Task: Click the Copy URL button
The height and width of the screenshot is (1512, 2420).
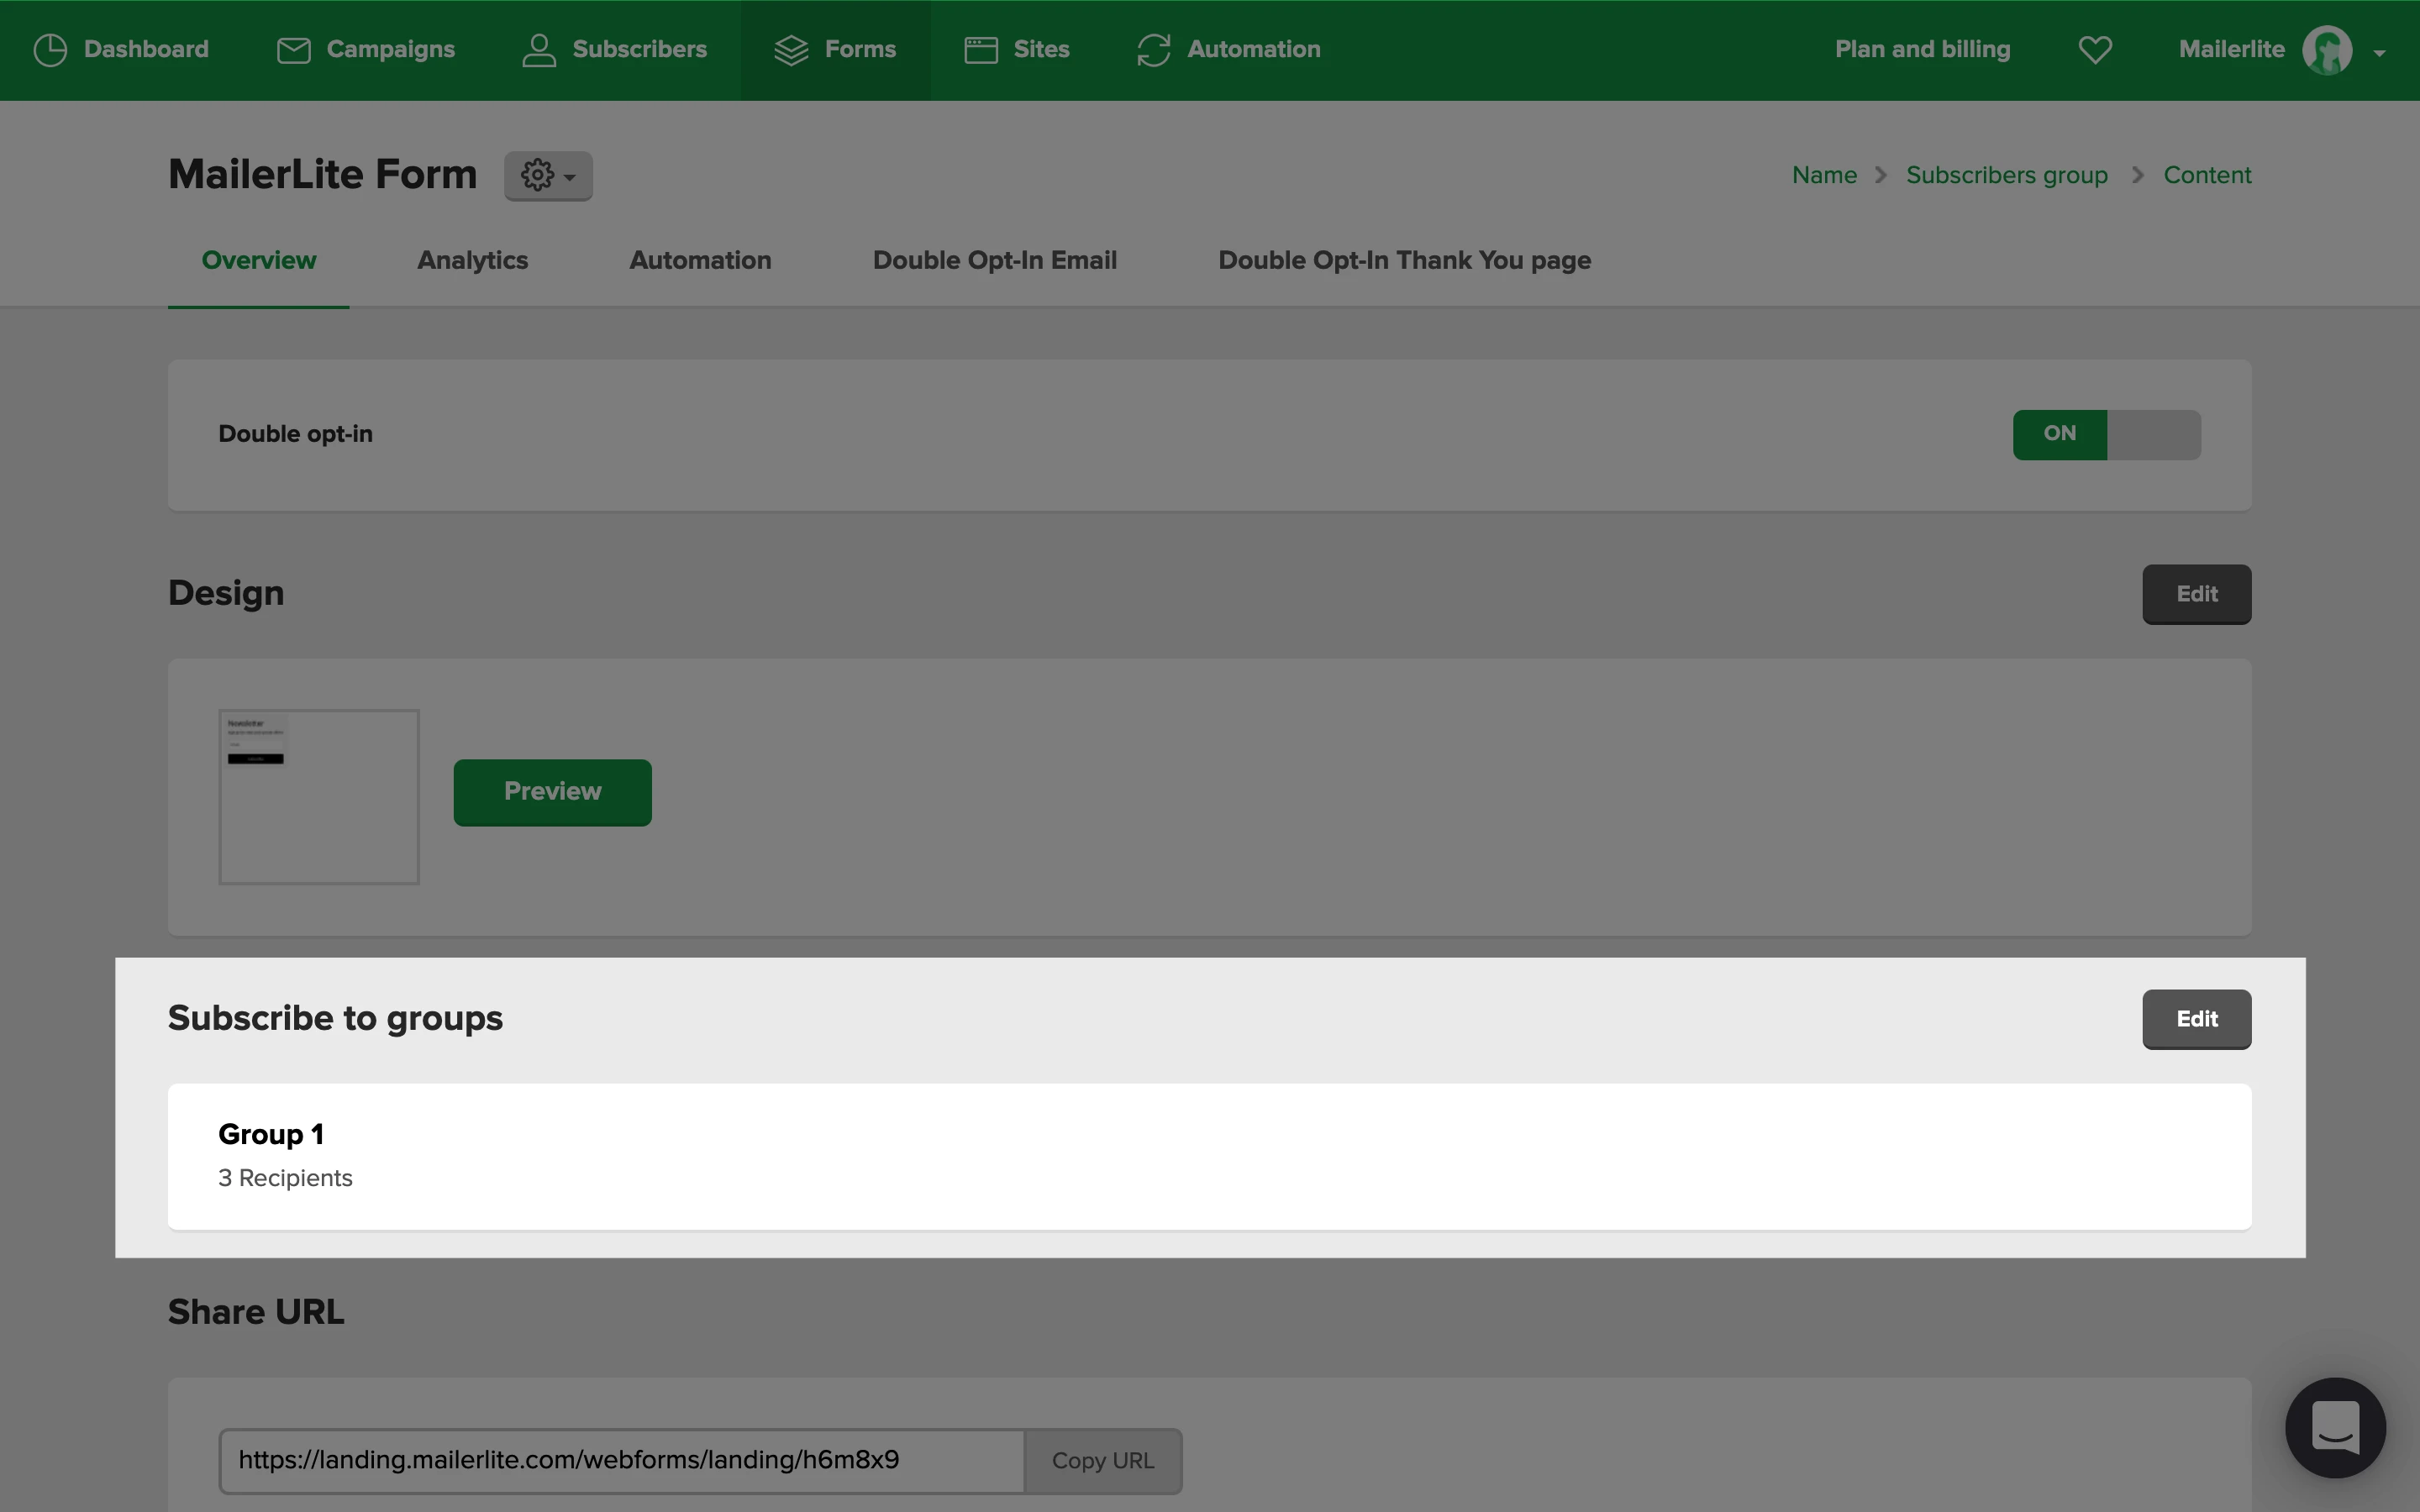Action: [1103, 1461]
